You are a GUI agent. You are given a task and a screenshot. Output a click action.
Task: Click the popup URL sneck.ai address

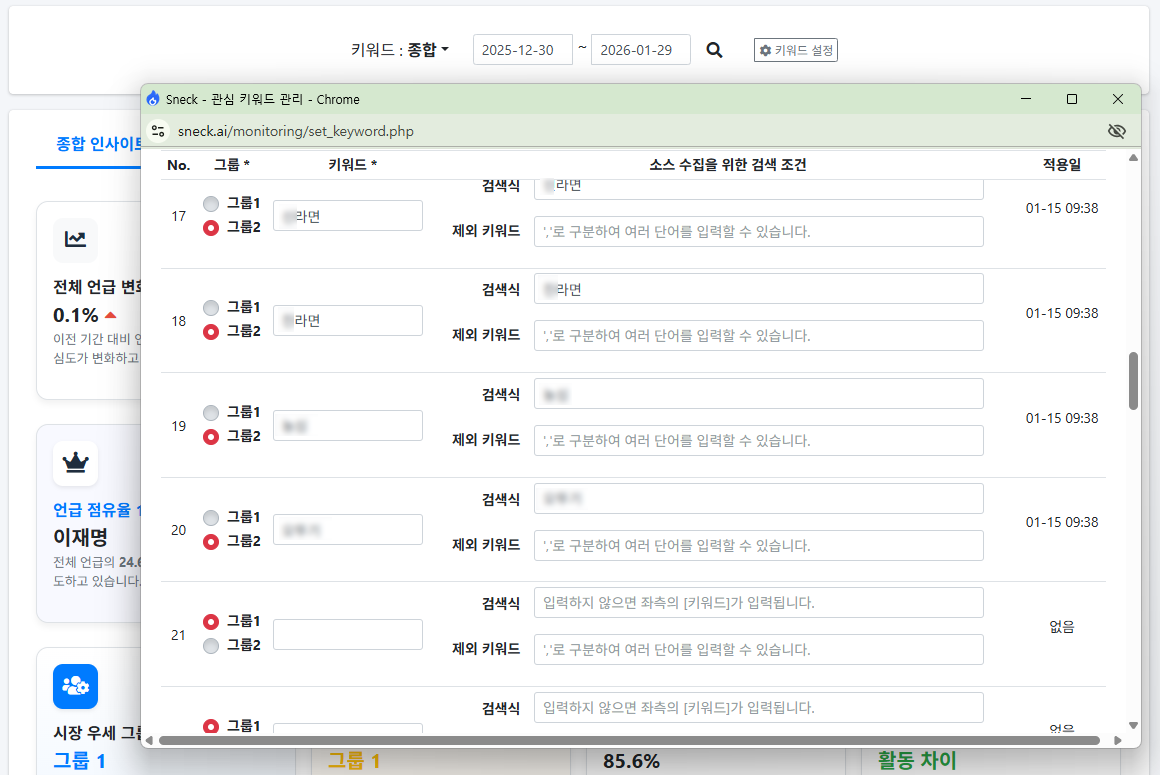(295, 131)
